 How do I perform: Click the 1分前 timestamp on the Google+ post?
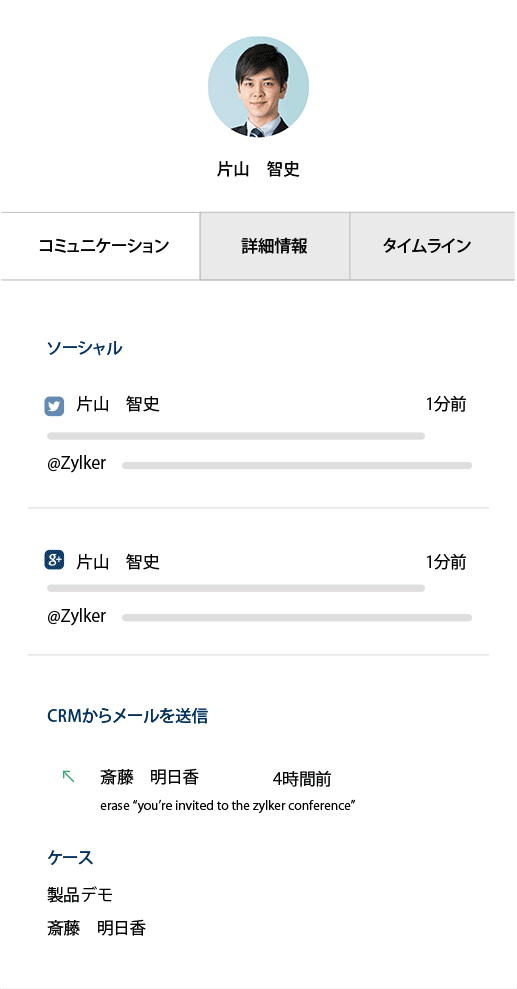(x=446, y=561)
